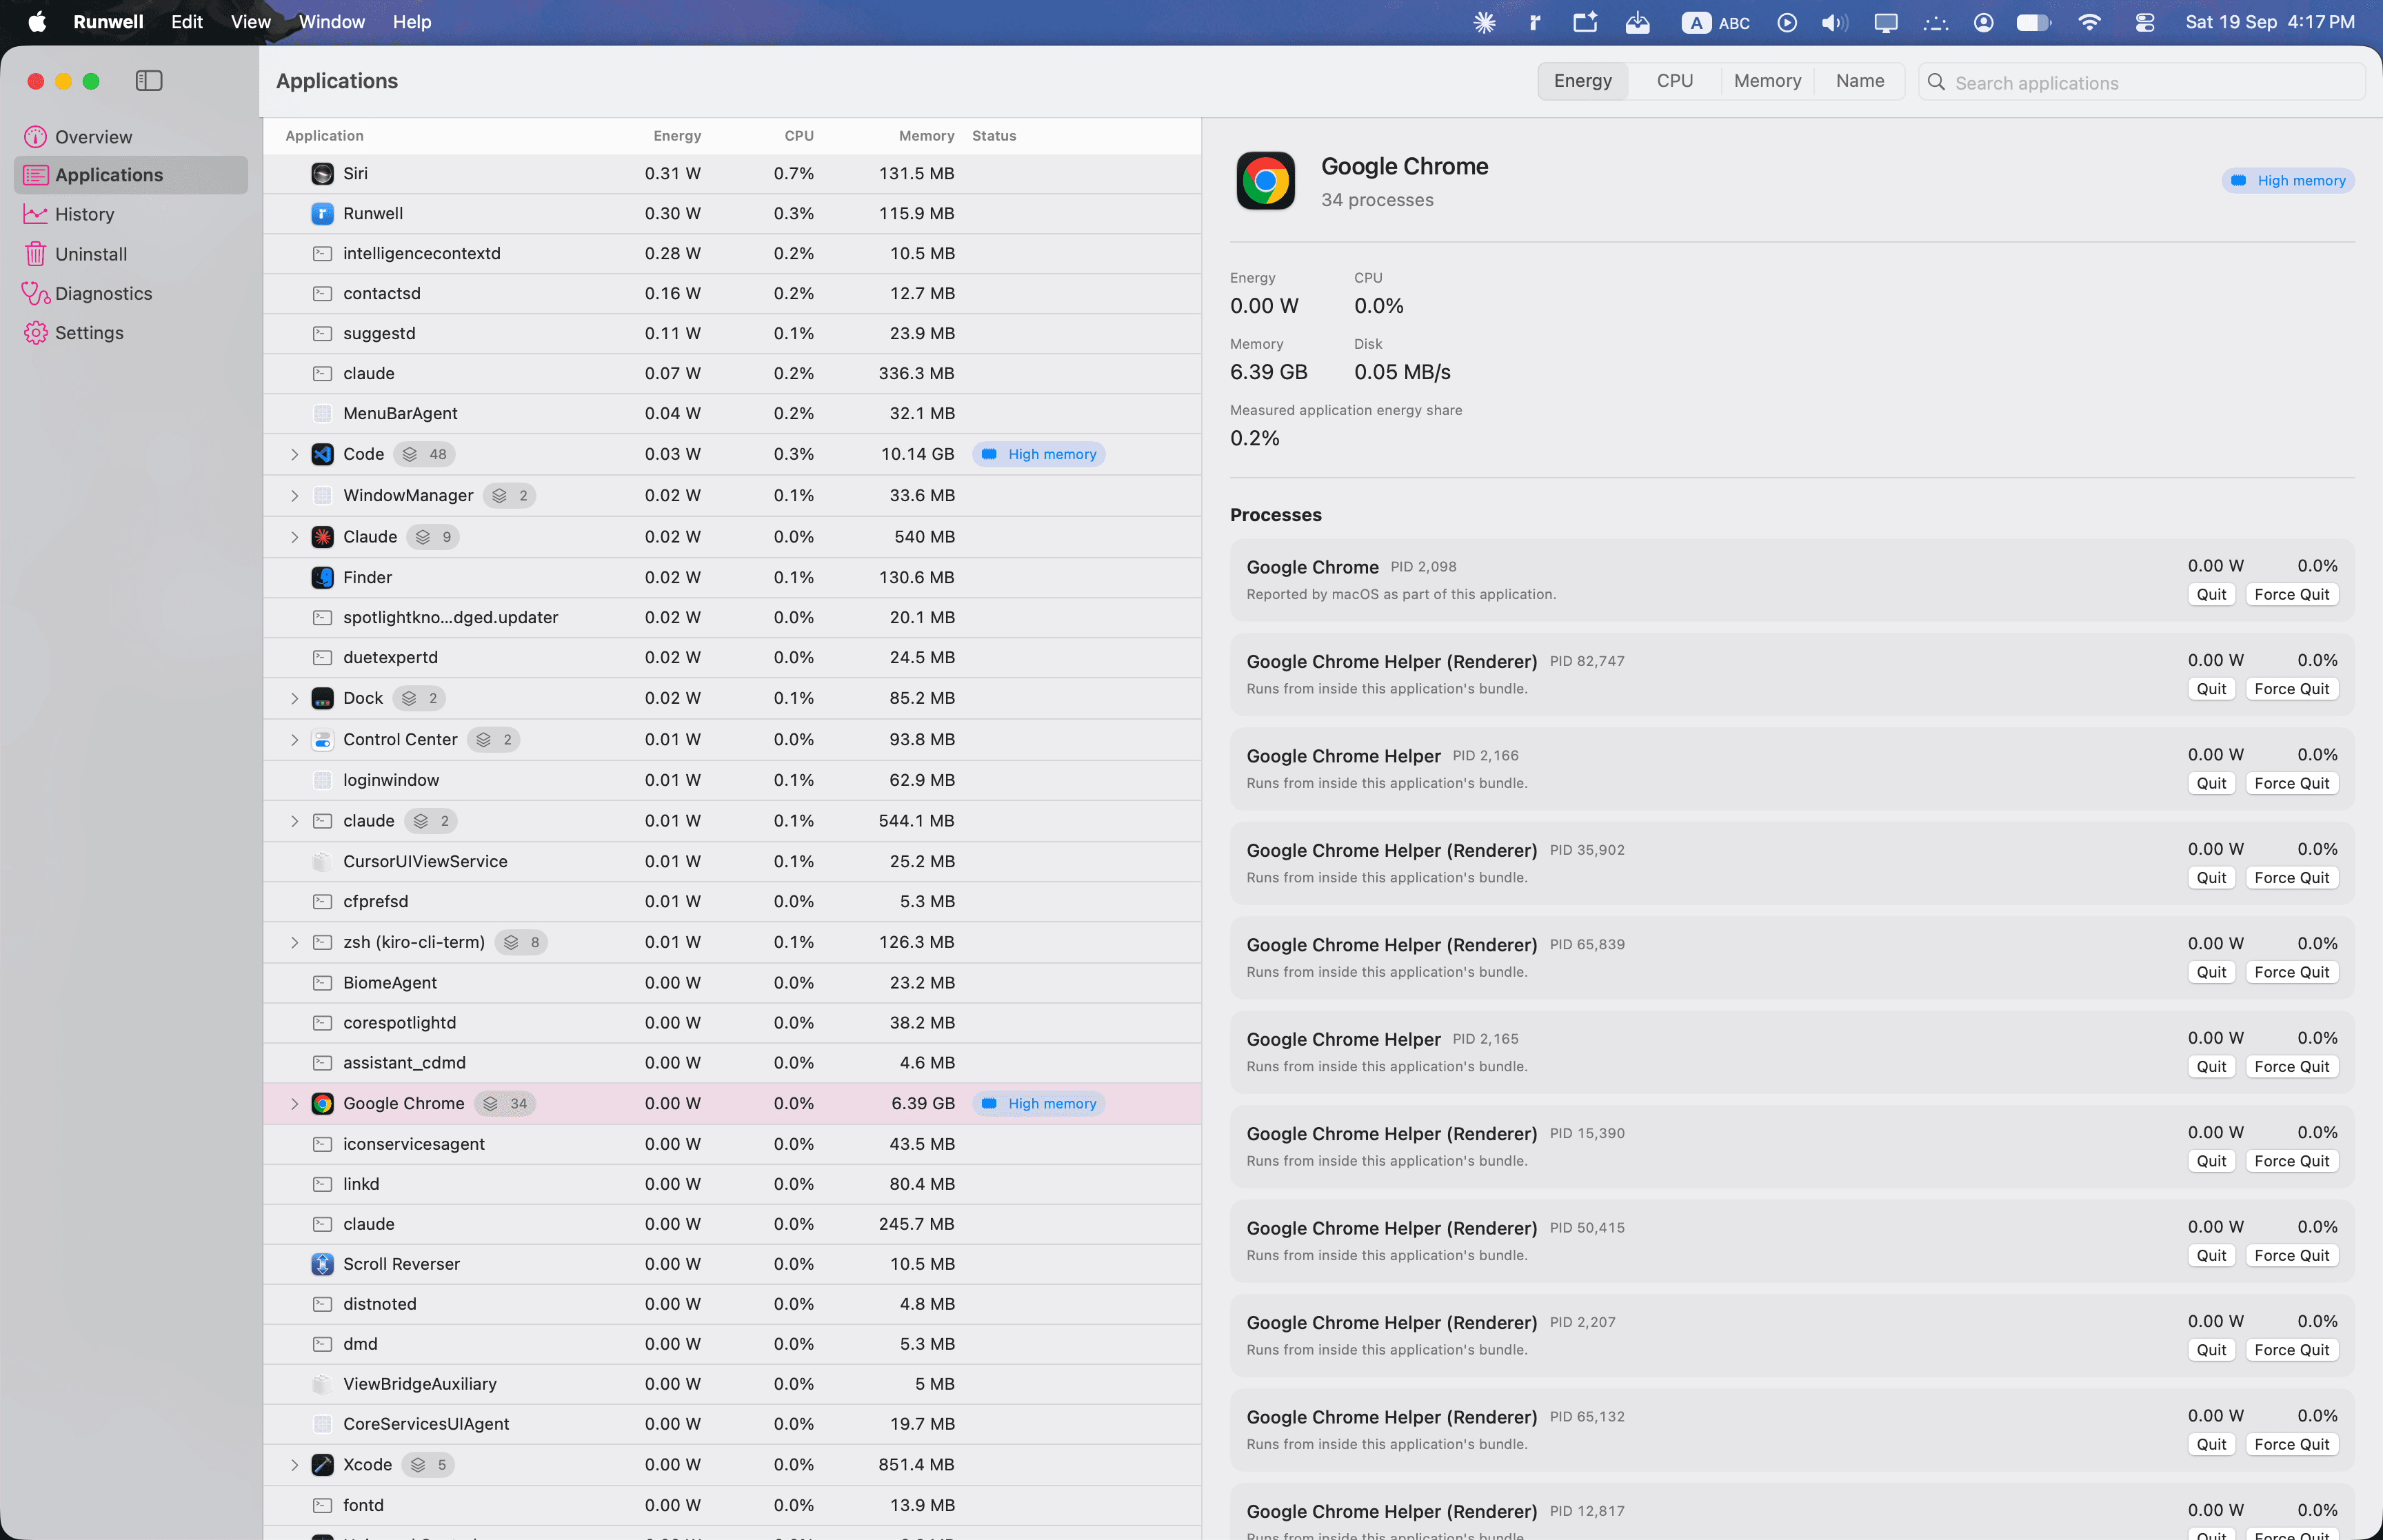2383x1540 pixels.
Task: Expand the WindowManager process group
Action: click(294, 496)
